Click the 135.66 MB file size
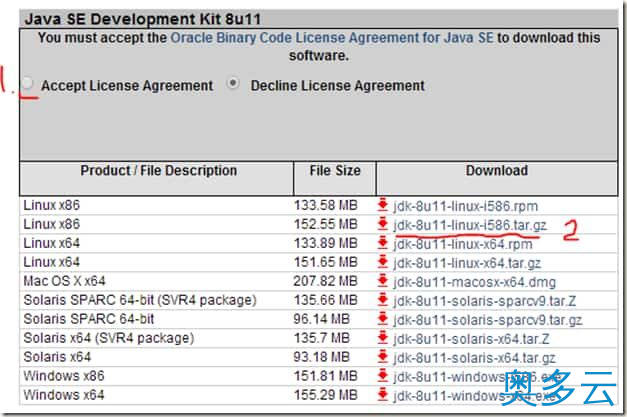This screenshot has height=417, width=627. click(x=325, y=300)
